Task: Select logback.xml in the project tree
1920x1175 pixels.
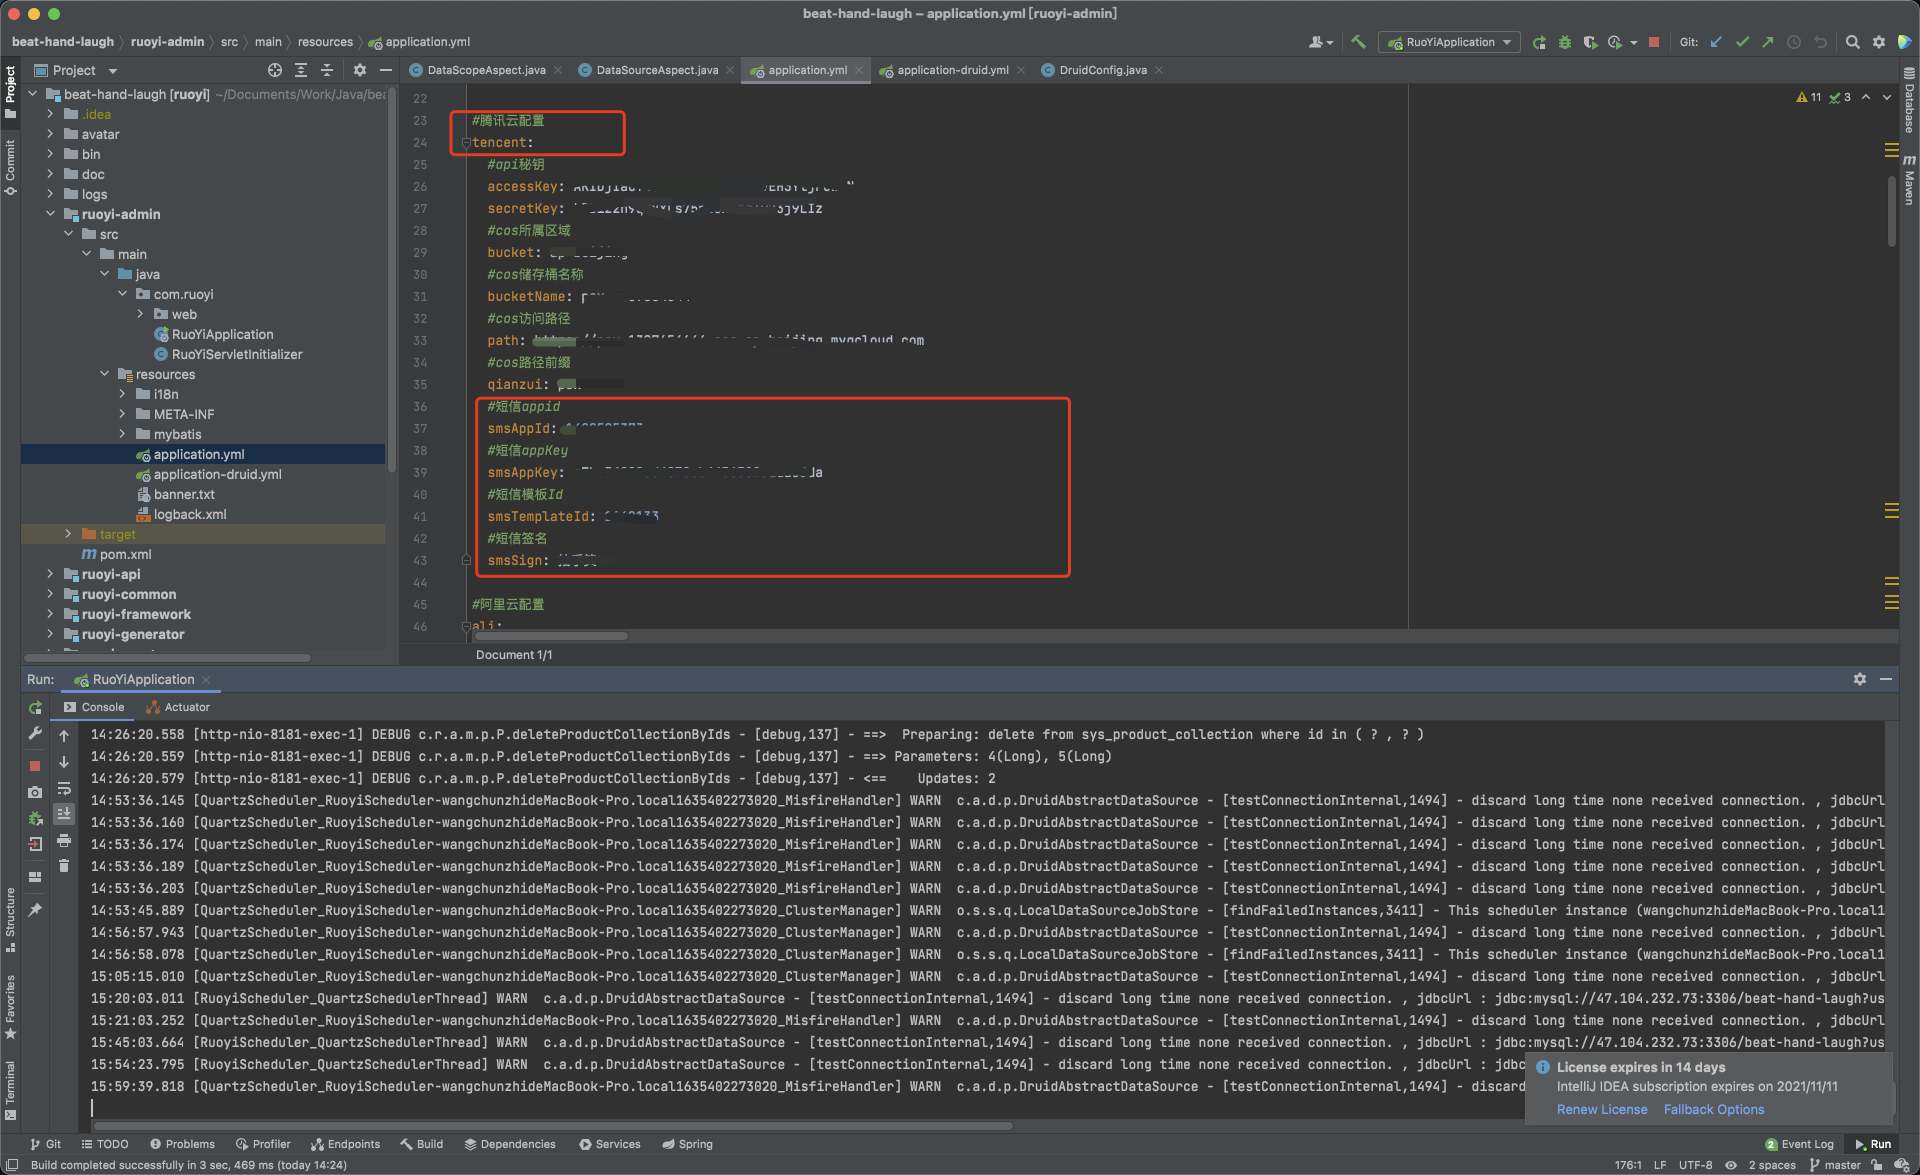Action: click(x=190, y=514)
